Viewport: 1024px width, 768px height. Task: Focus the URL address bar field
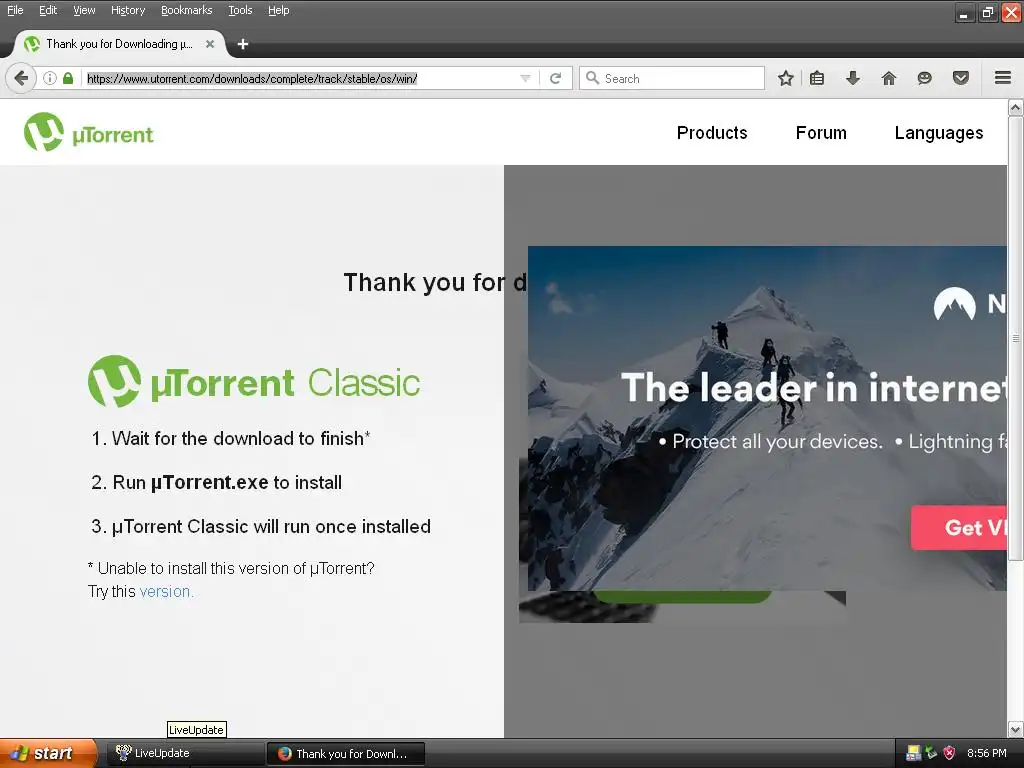pos(300,78)
